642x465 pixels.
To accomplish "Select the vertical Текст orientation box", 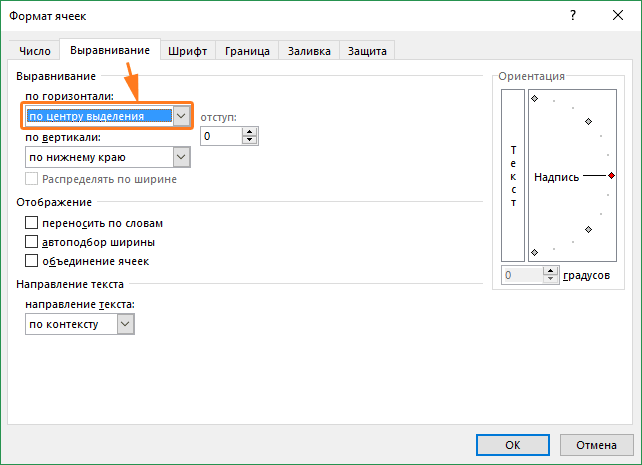I will (513, 175).
